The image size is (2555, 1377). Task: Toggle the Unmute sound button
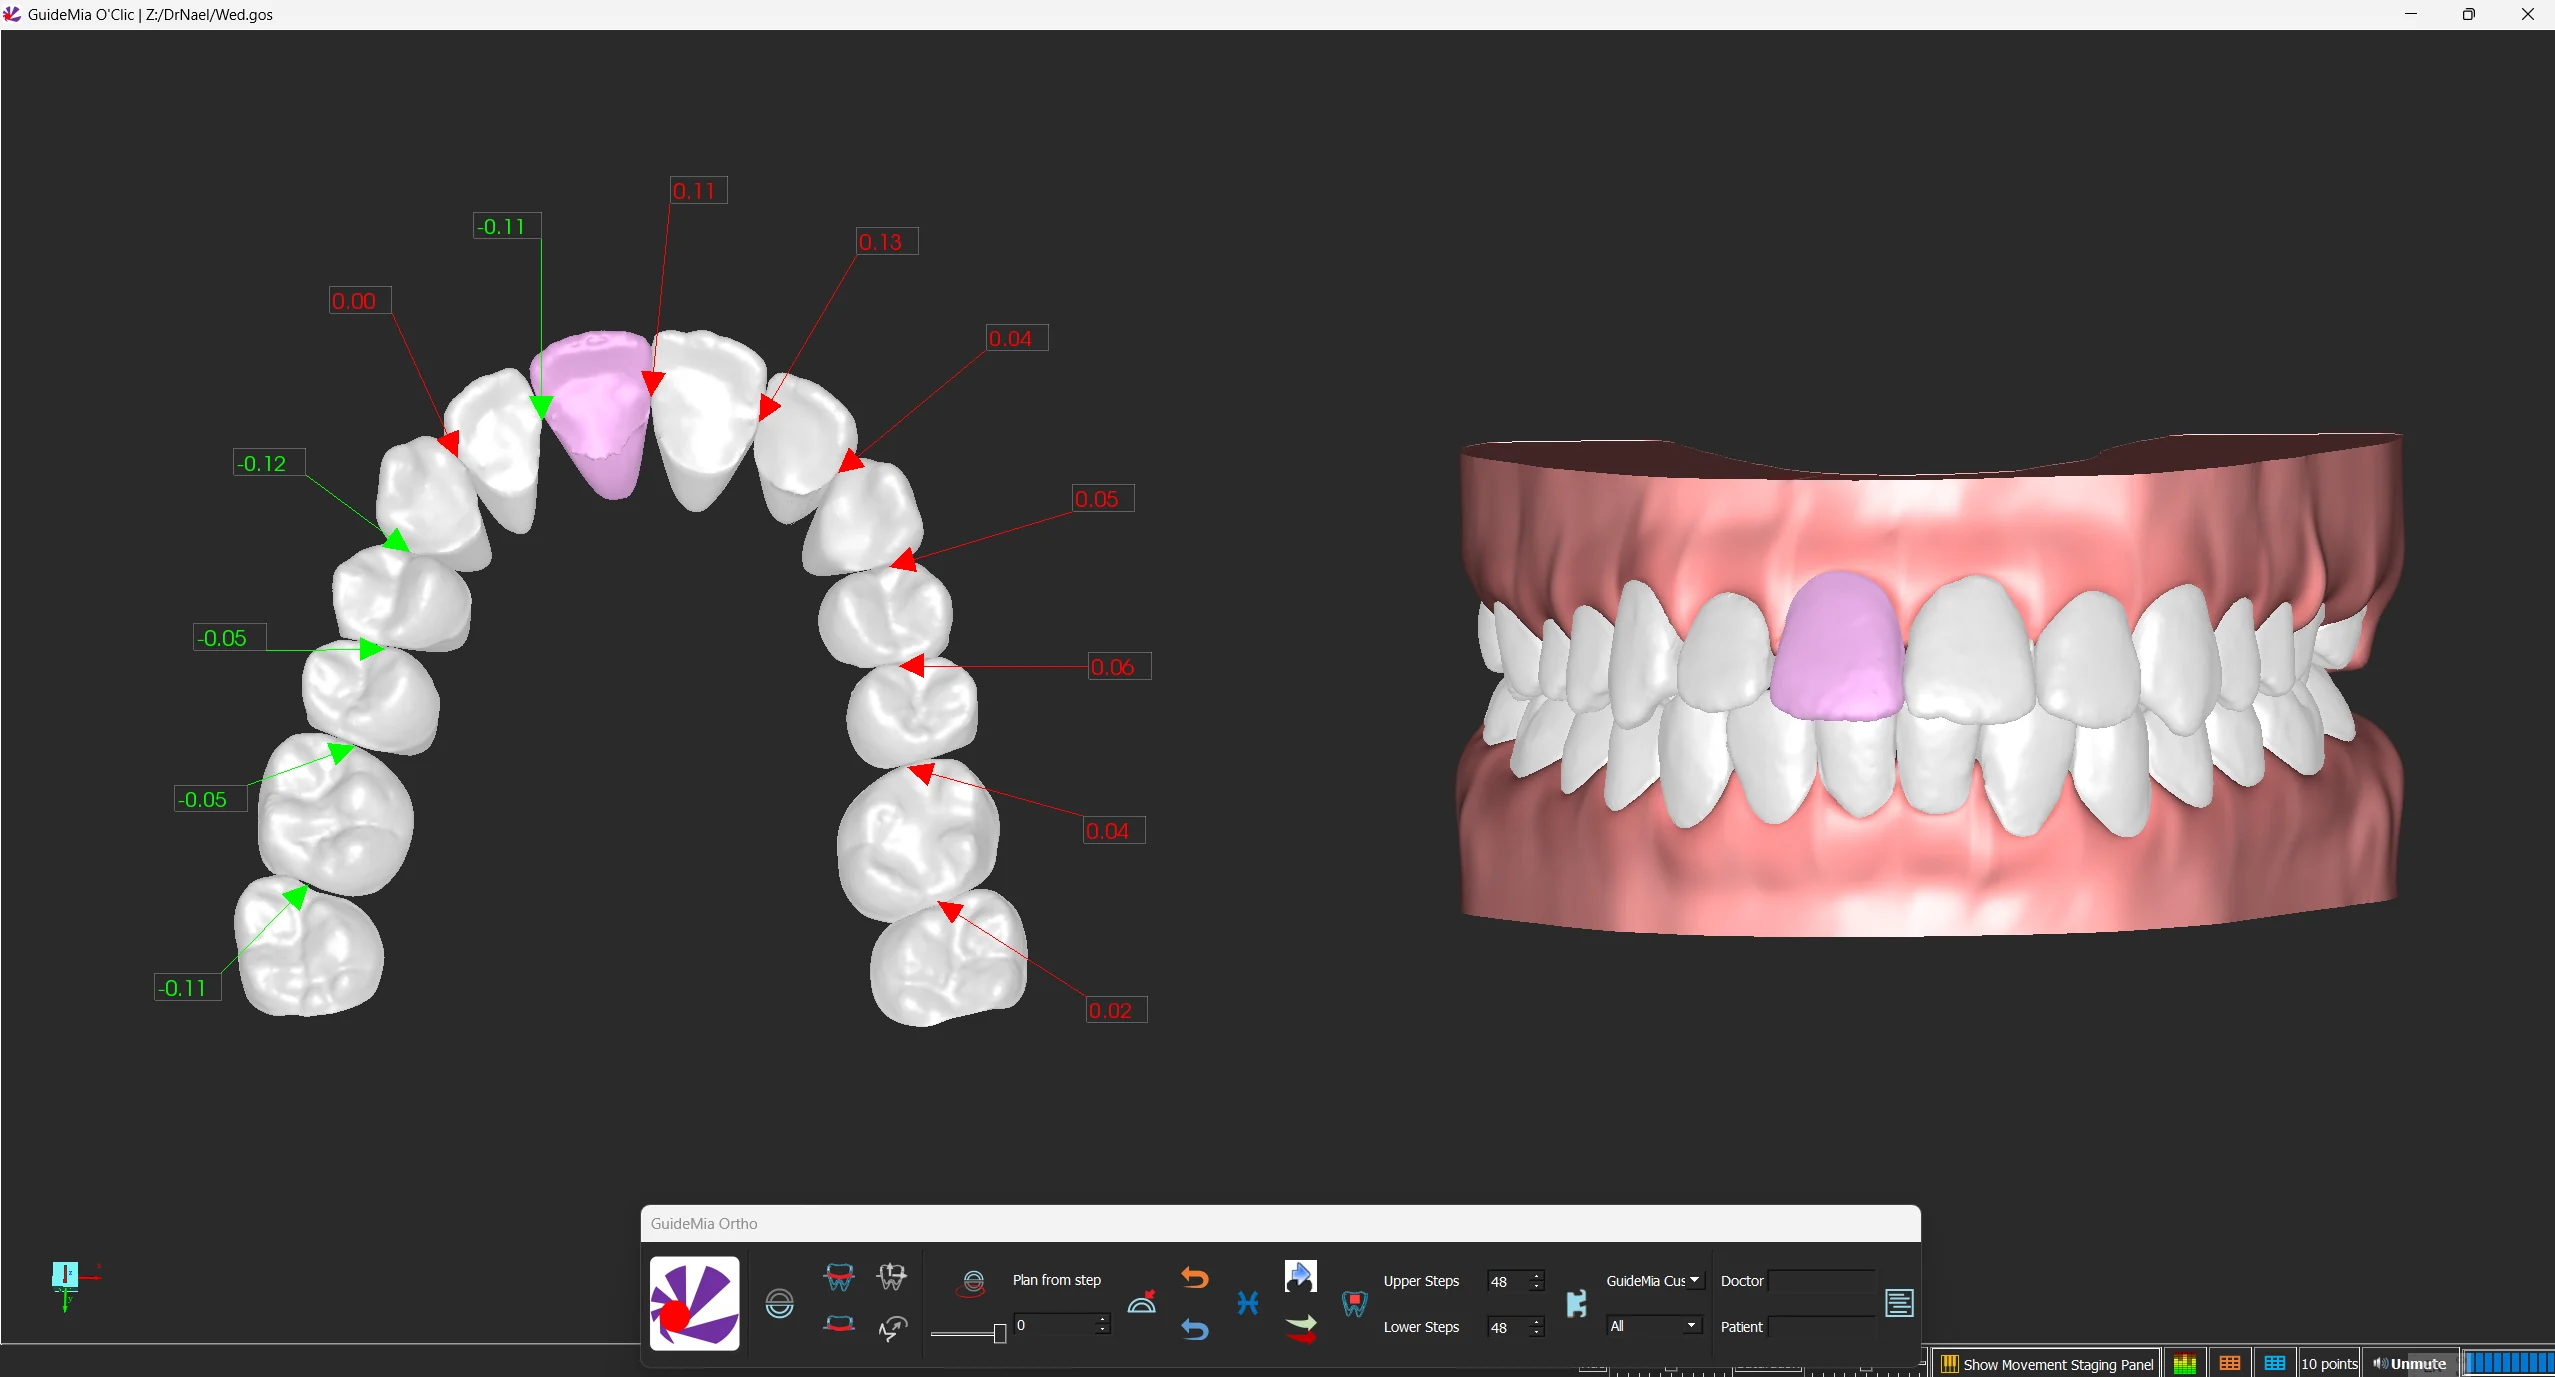tap(2410, 1364)
